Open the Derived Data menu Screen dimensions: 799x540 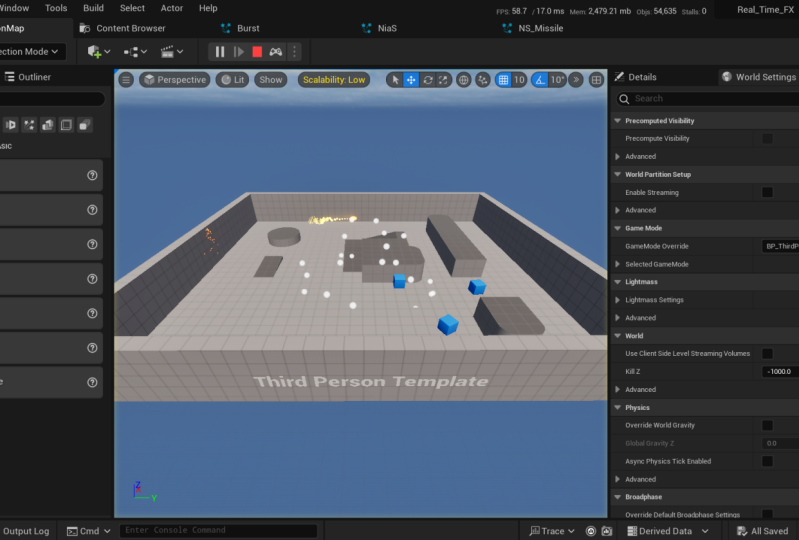(668, 531)
